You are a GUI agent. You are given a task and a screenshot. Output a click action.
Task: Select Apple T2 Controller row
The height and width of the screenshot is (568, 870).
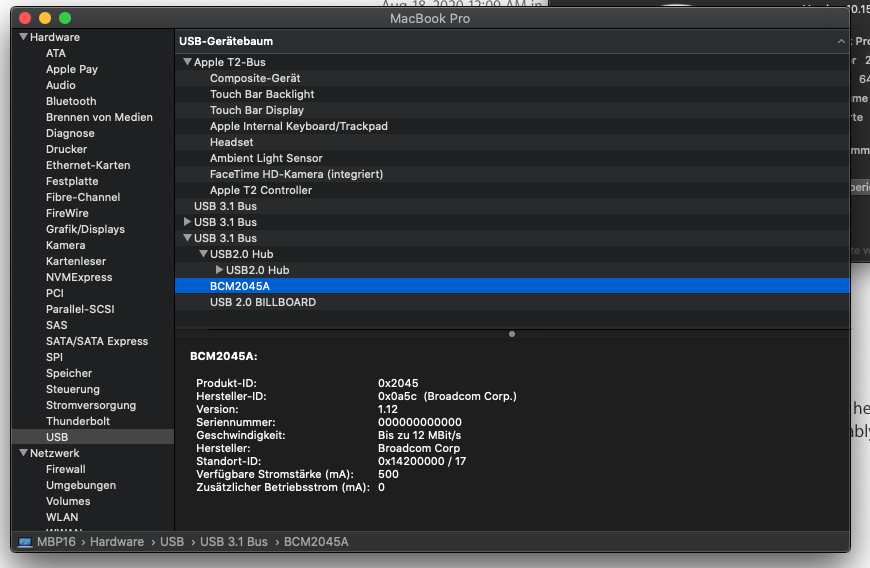(512, 190)
